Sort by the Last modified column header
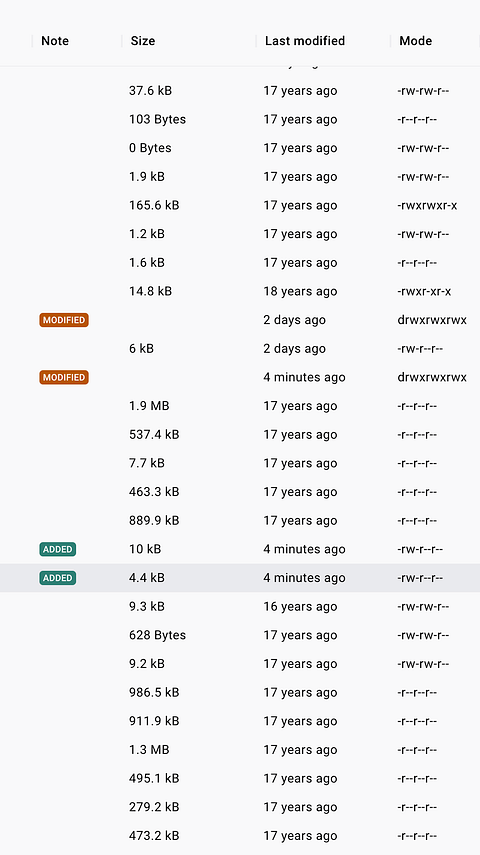 pos(305,41)
